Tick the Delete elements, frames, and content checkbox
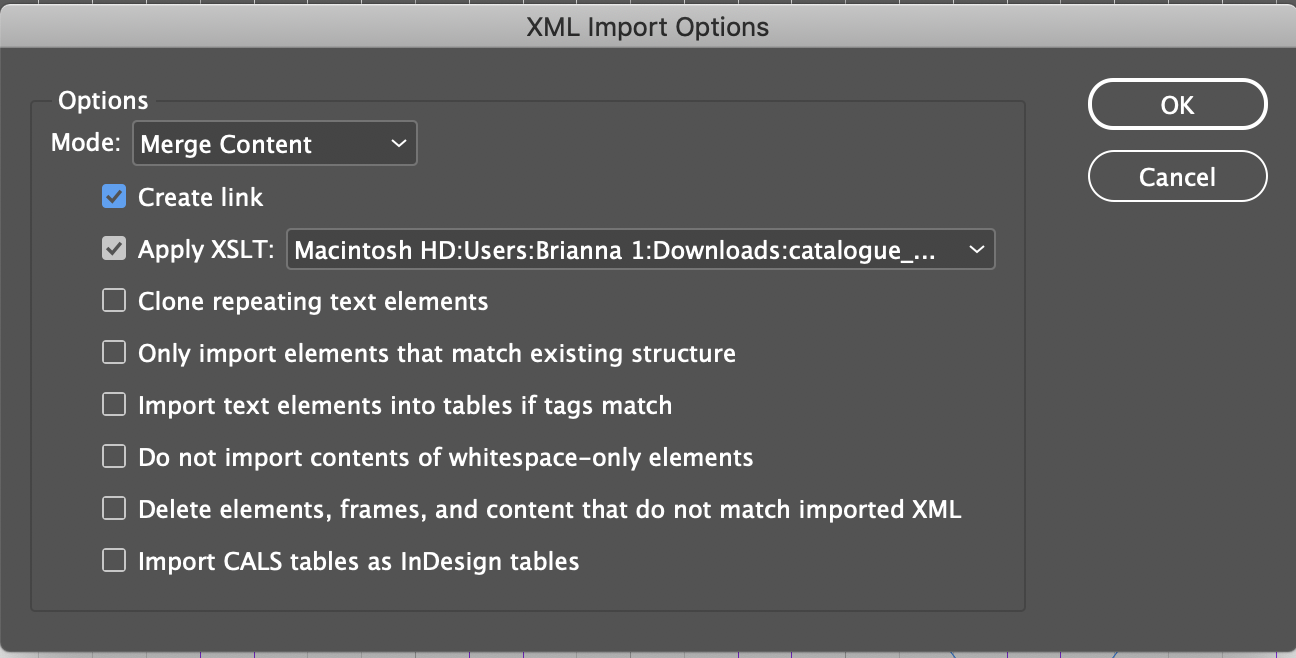Screen dimensions: 1296x658 (x=114, y=509)
